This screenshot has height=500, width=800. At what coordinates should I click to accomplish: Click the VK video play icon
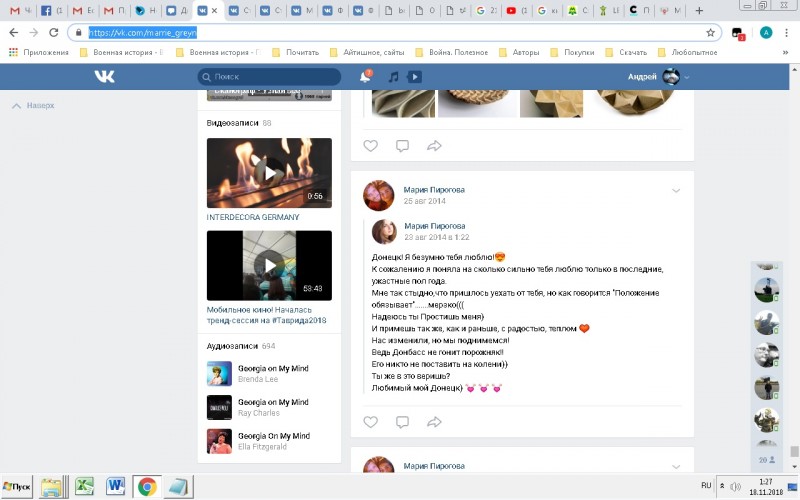click(414, 77)
